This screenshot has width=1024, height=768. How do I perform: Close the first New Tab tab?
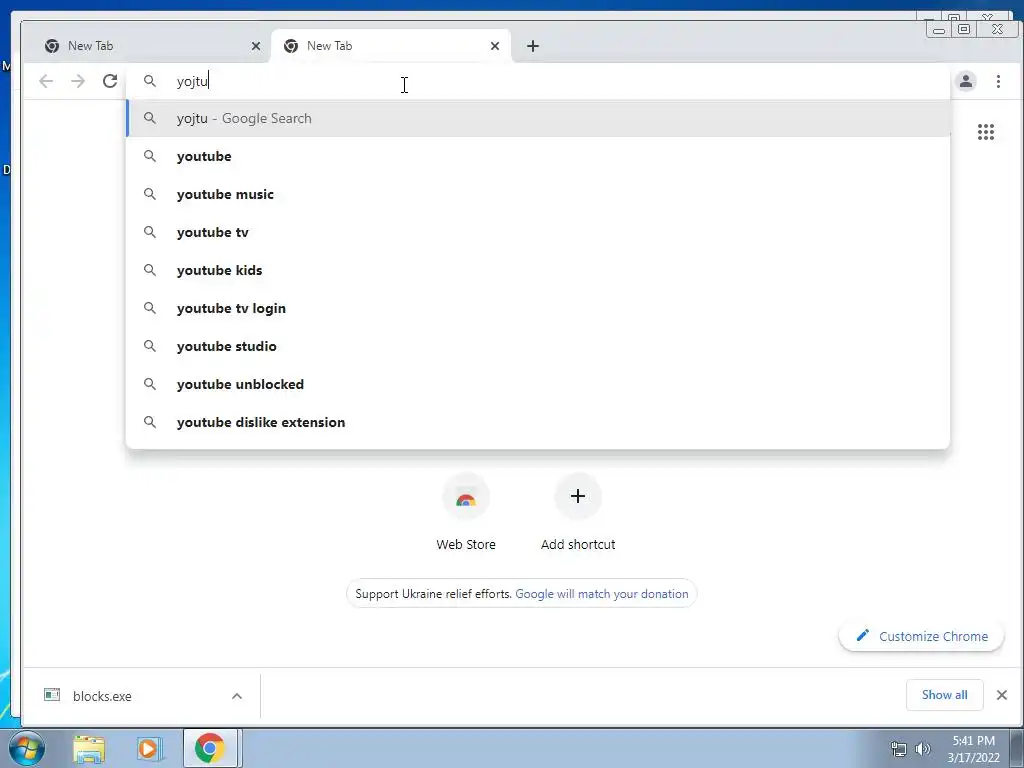pyautogui.click(x=256, y=46)
